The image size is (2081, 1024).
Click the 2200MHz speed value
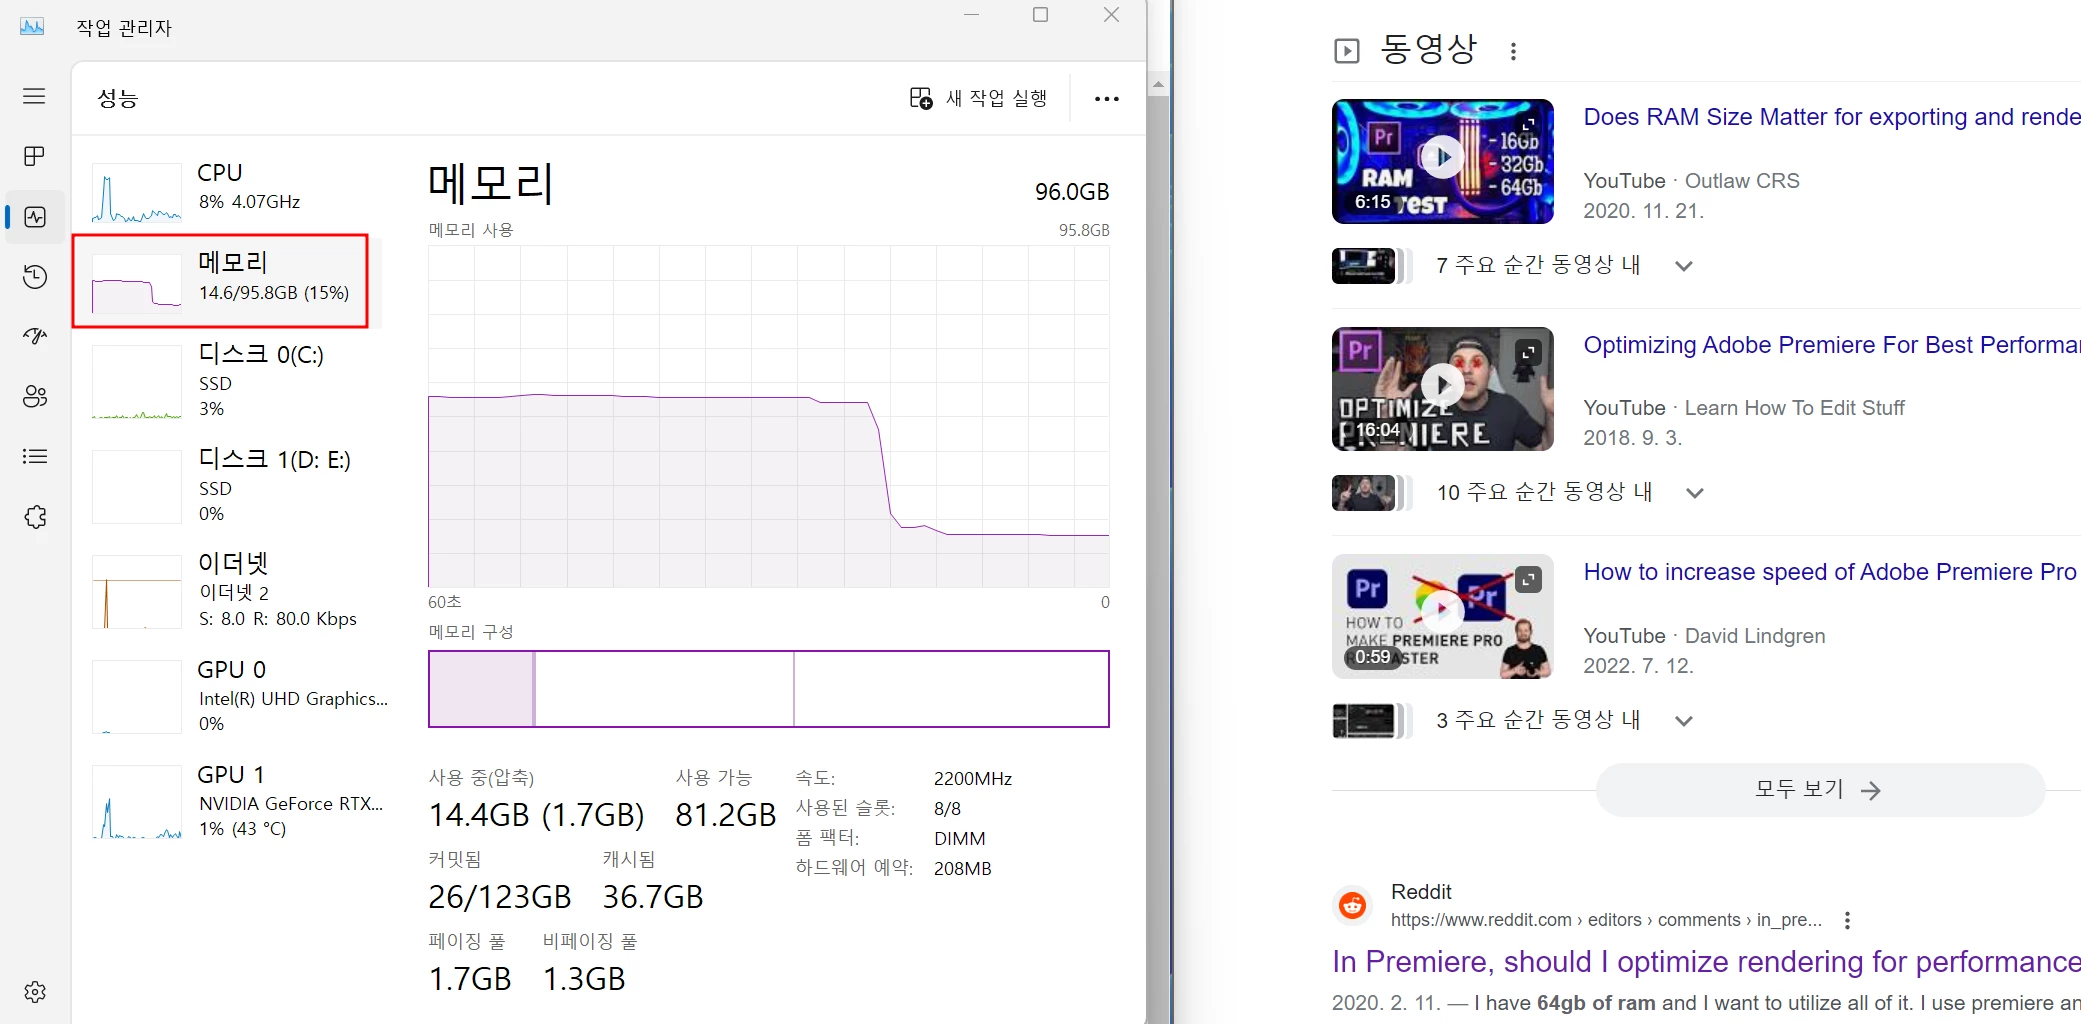973,779
